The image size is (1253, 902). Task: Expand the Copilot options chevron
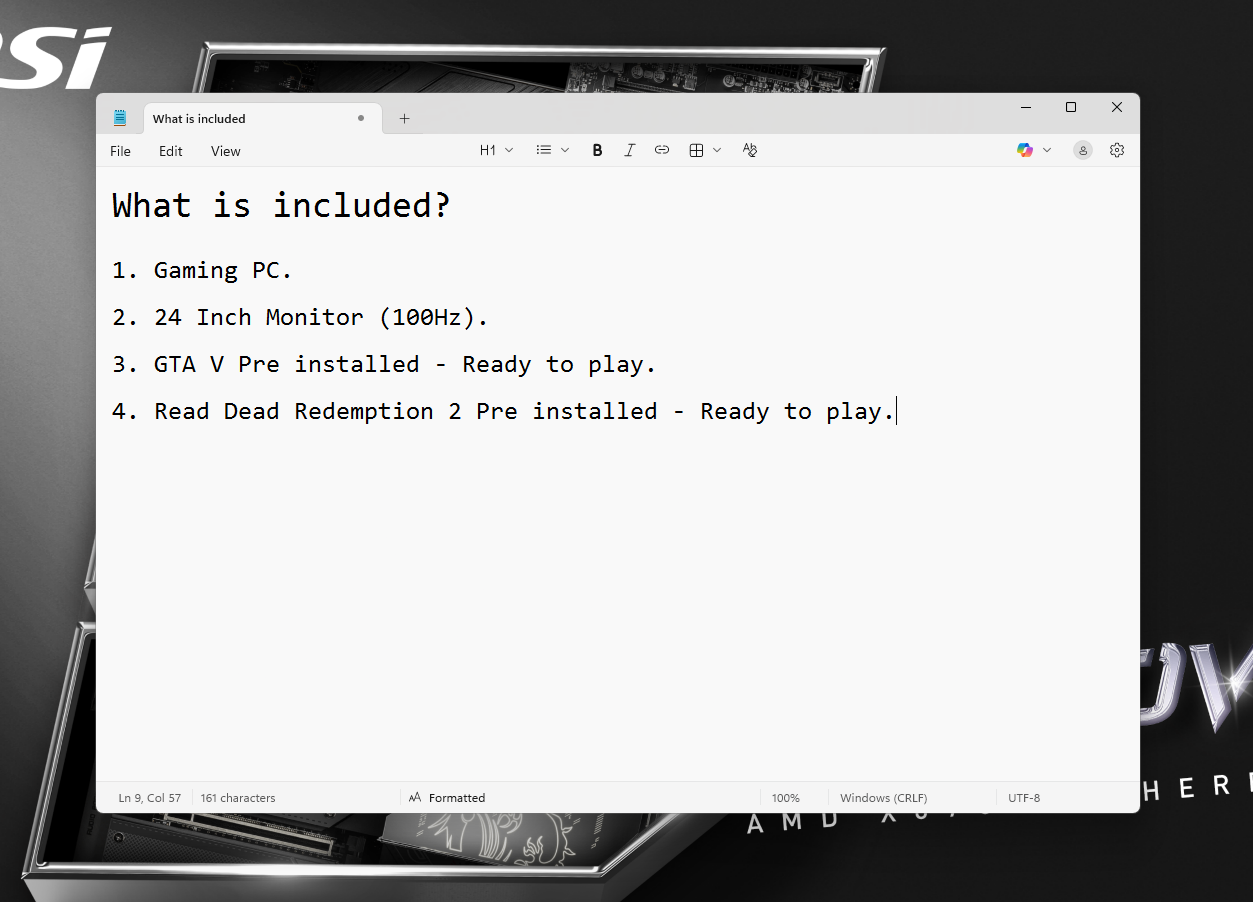[1047, 150]
